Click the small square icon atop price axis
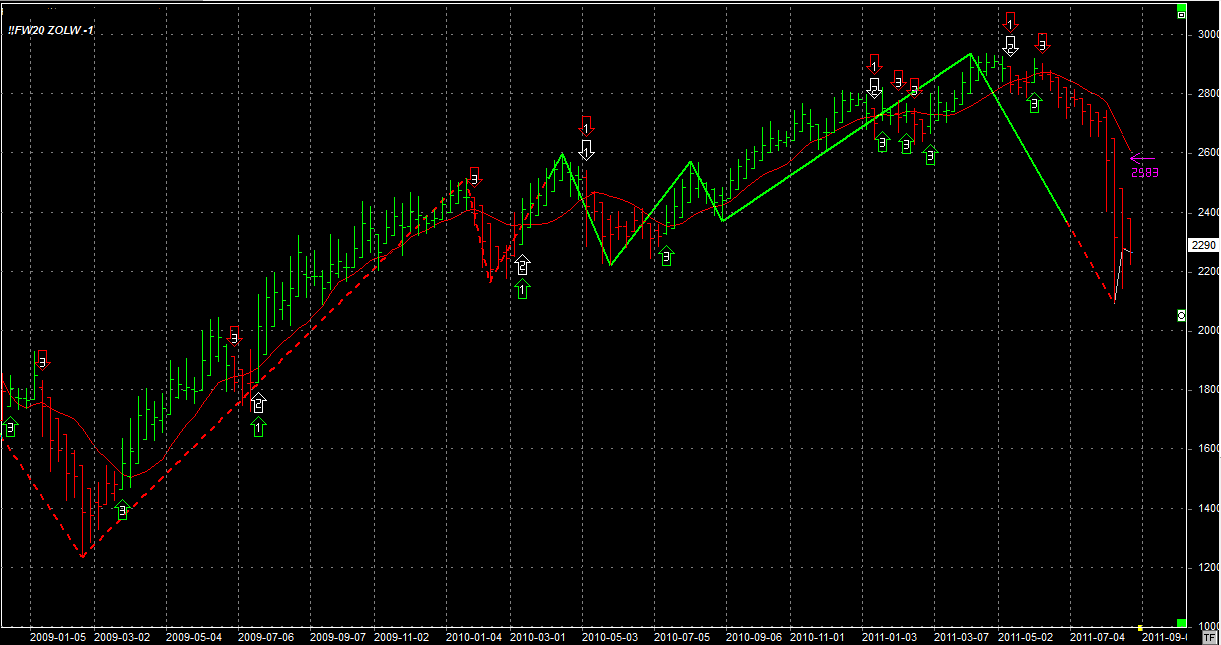The height and width of the screenshot is (645, 1221). 1181,14
